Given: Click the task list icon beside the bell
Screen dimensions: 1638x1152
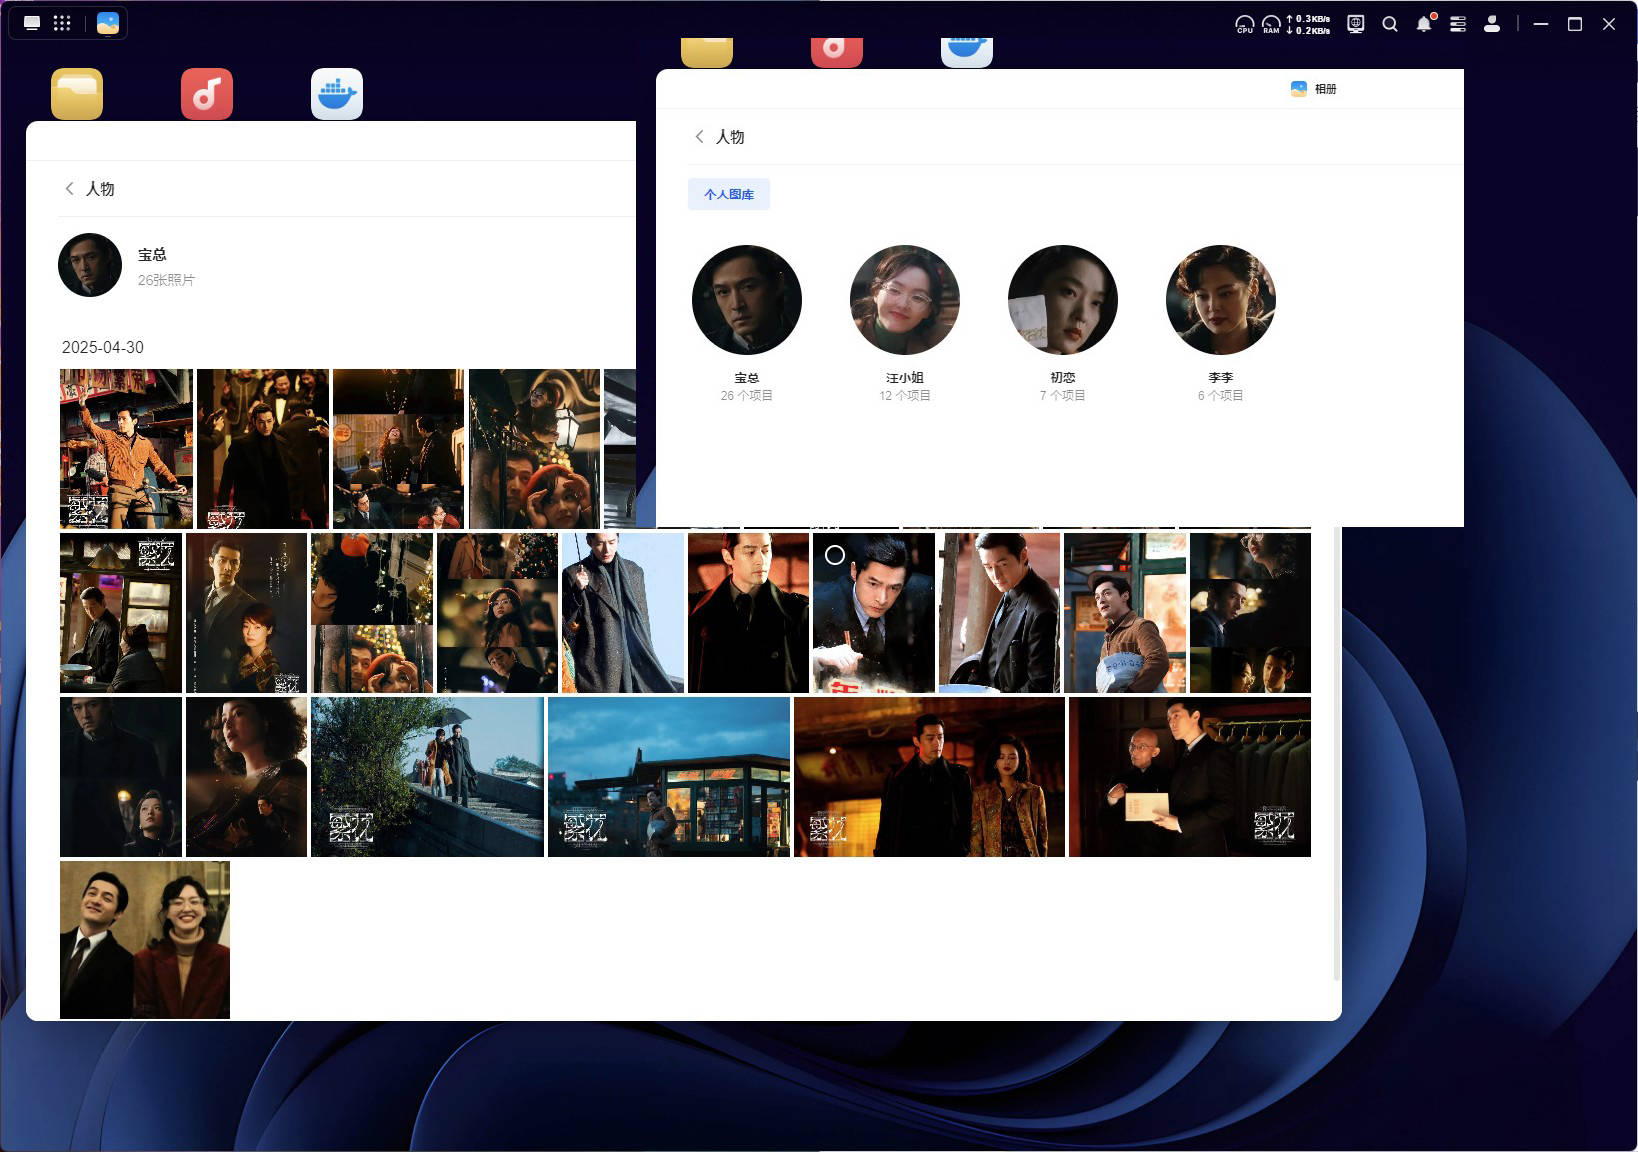Looking at the screenshot, I should coord(1458,24).
